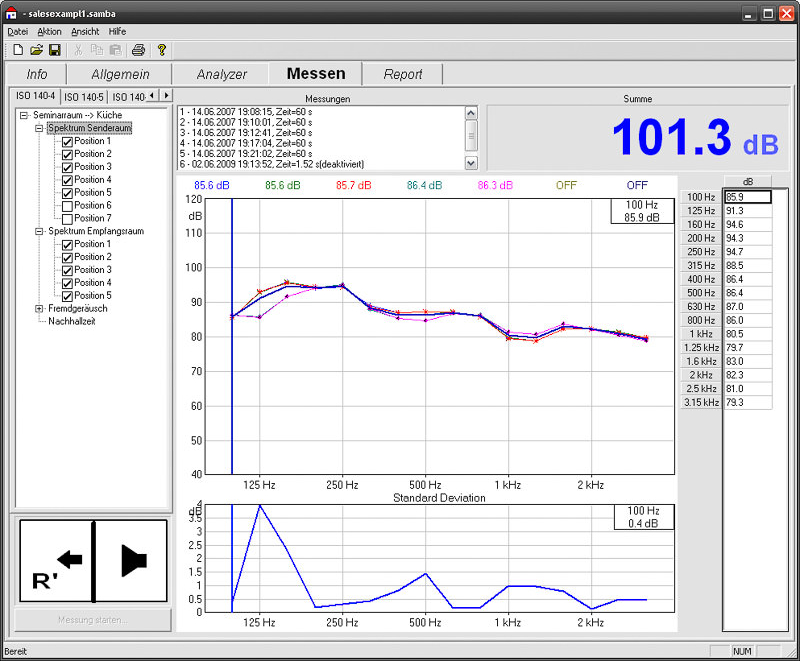The image size is (800, 661).
Task: Collapse the Spektrum Empfangsraum node
Action: (x=39, y=231)
